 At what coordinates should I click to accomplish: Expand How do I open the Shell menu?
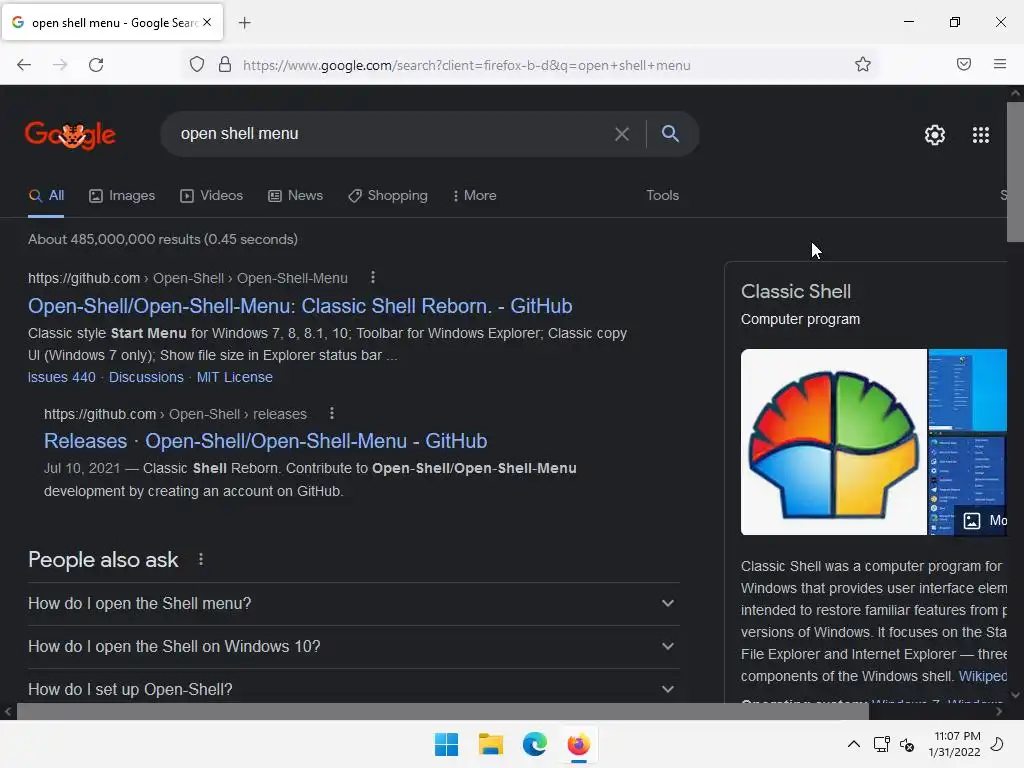[353, 603]
